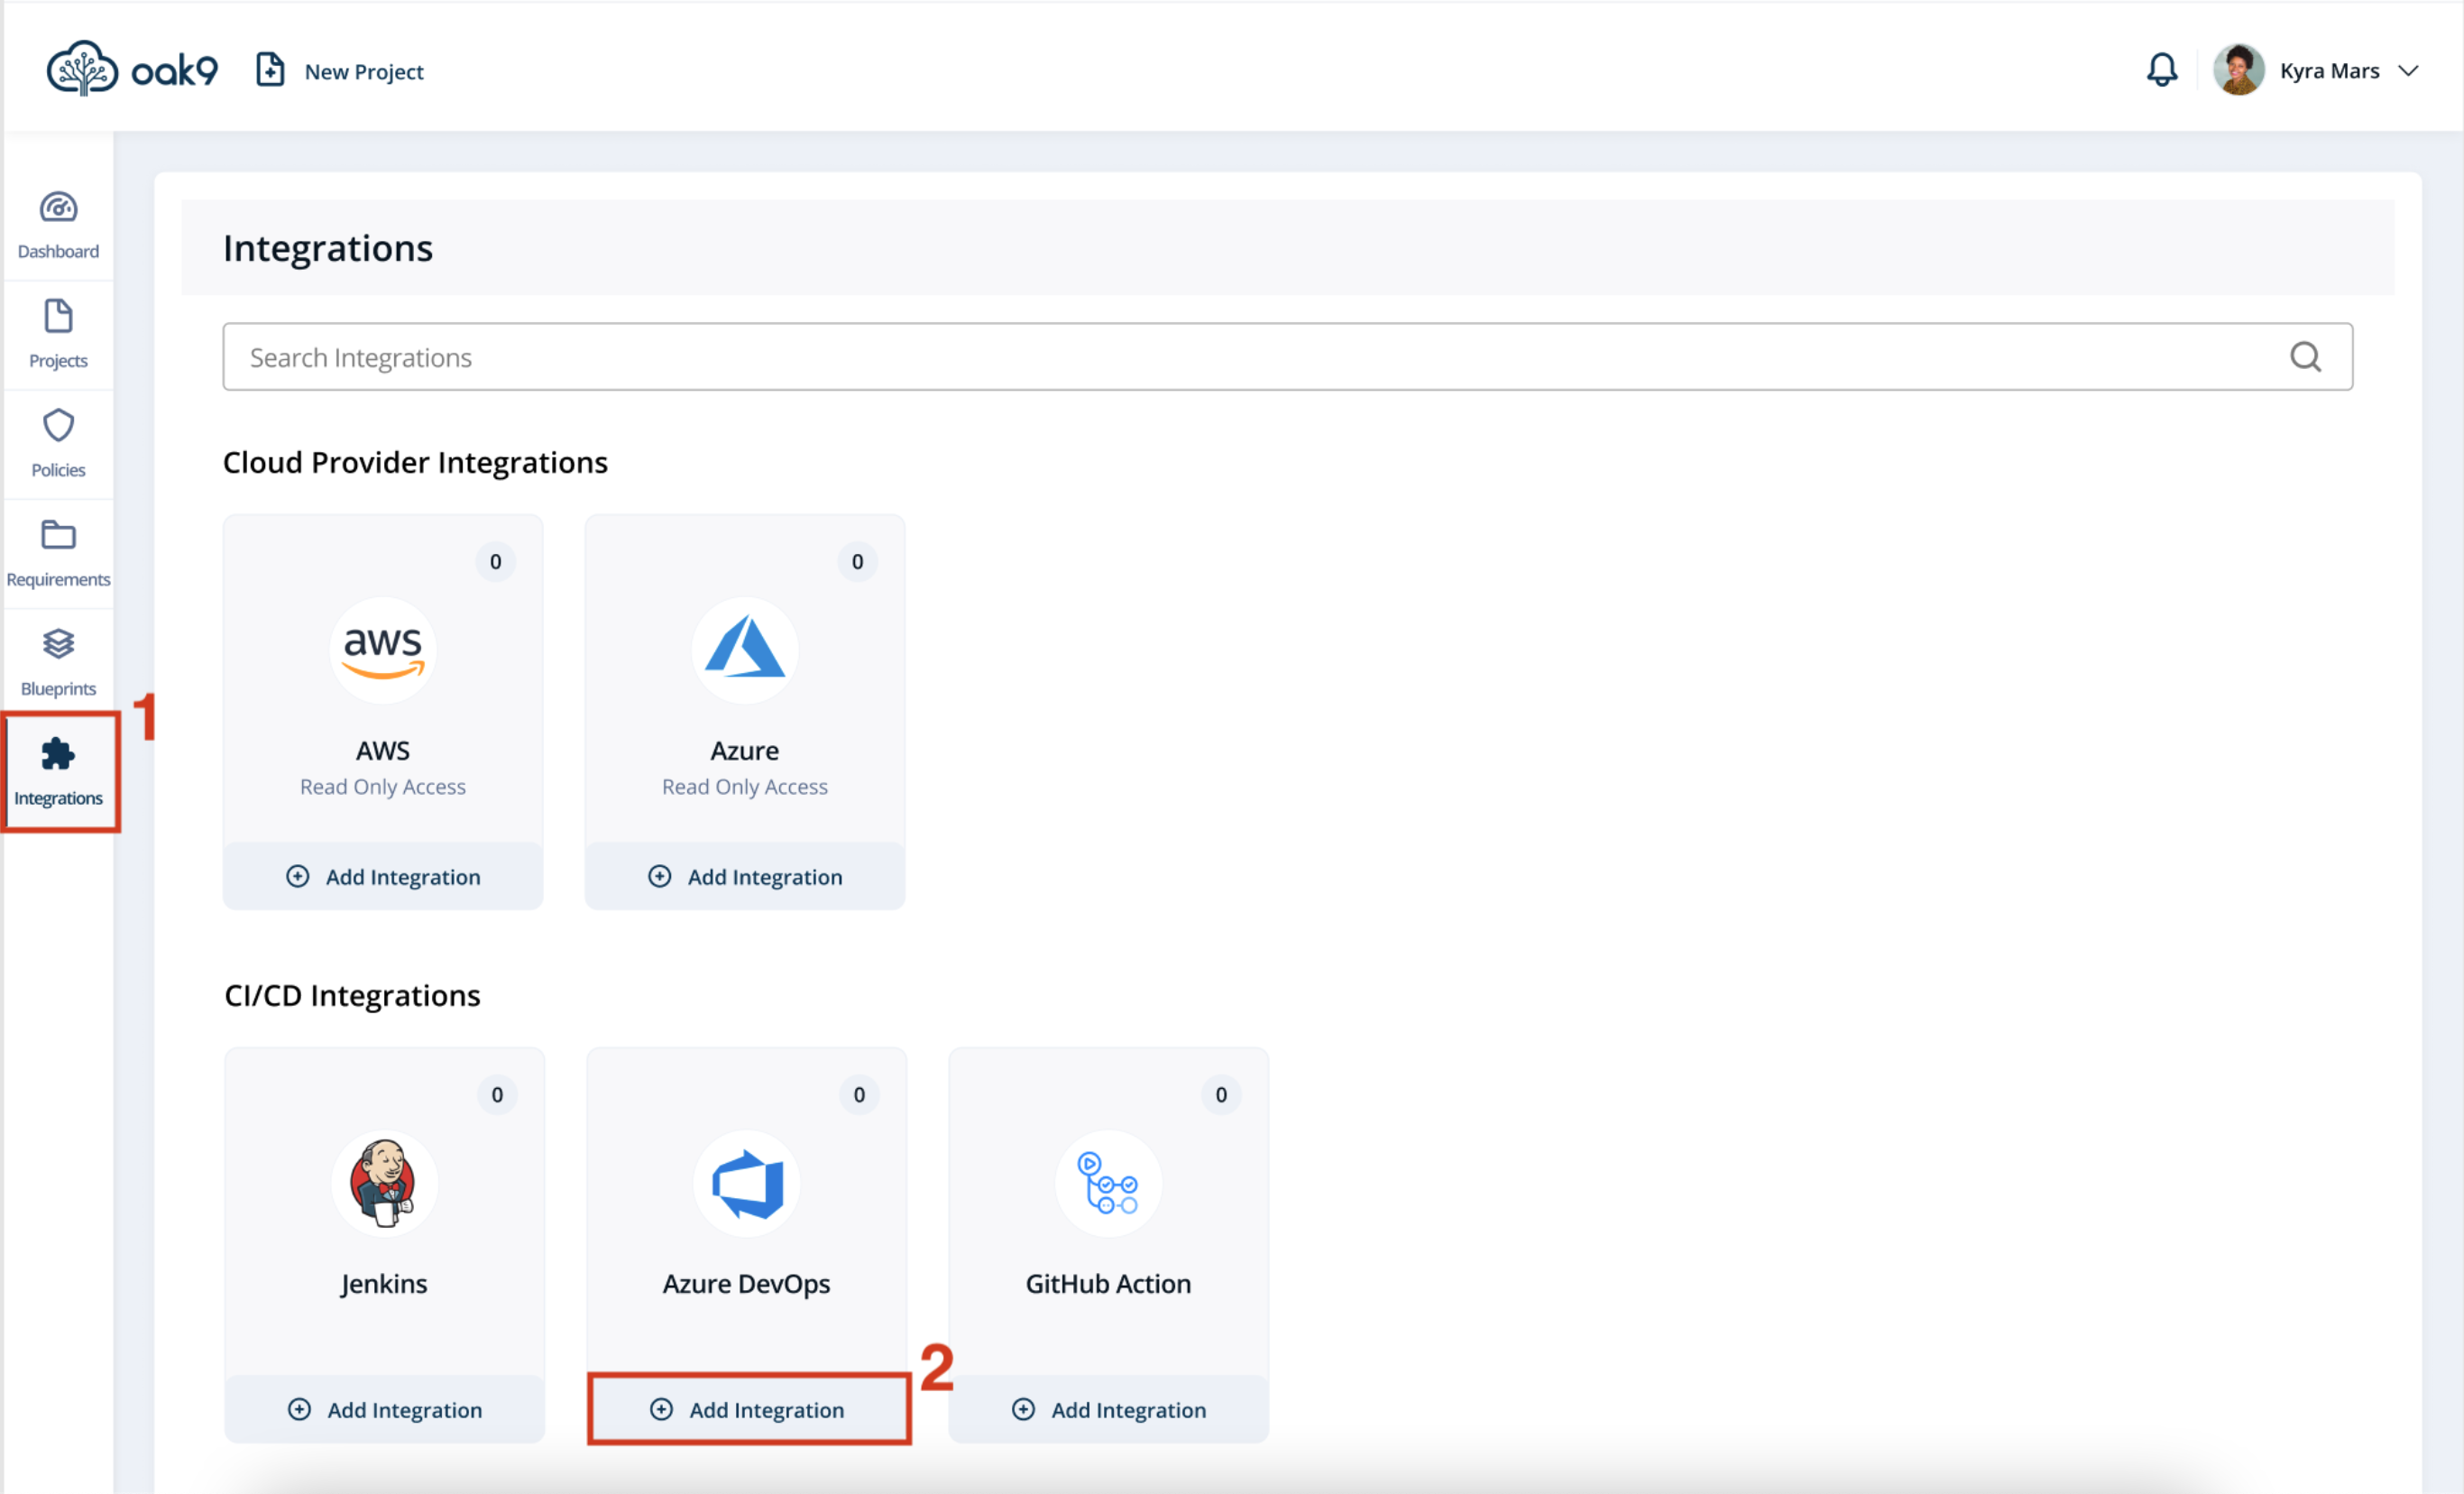Click the AWS logo
Viewport: 2464px width, 1494px height.
(383, 650)
